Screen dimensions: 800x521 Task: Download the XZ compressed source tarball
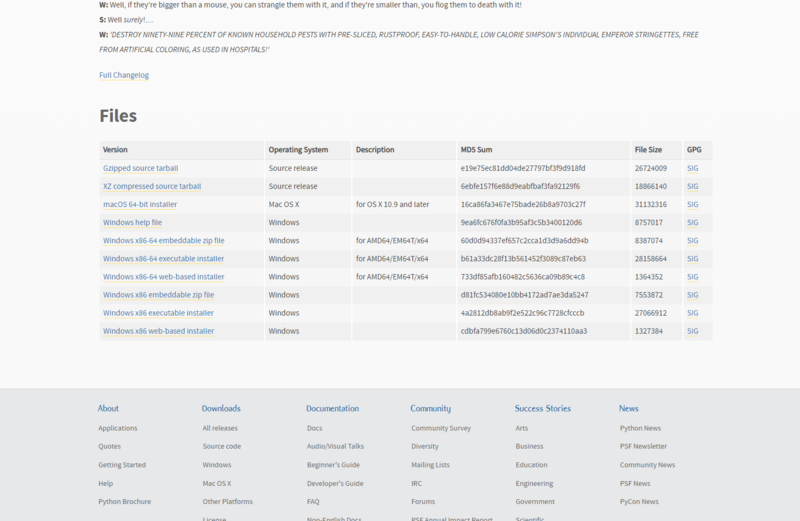click(152, 186)
